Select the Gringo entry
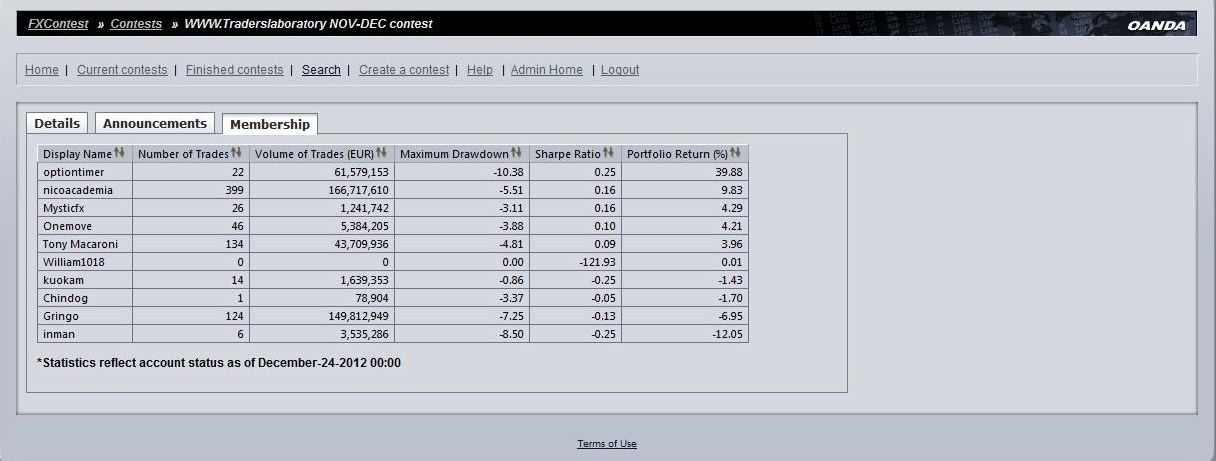The image size is (1216, 461). pyautogui.click(x=61, y=316)
